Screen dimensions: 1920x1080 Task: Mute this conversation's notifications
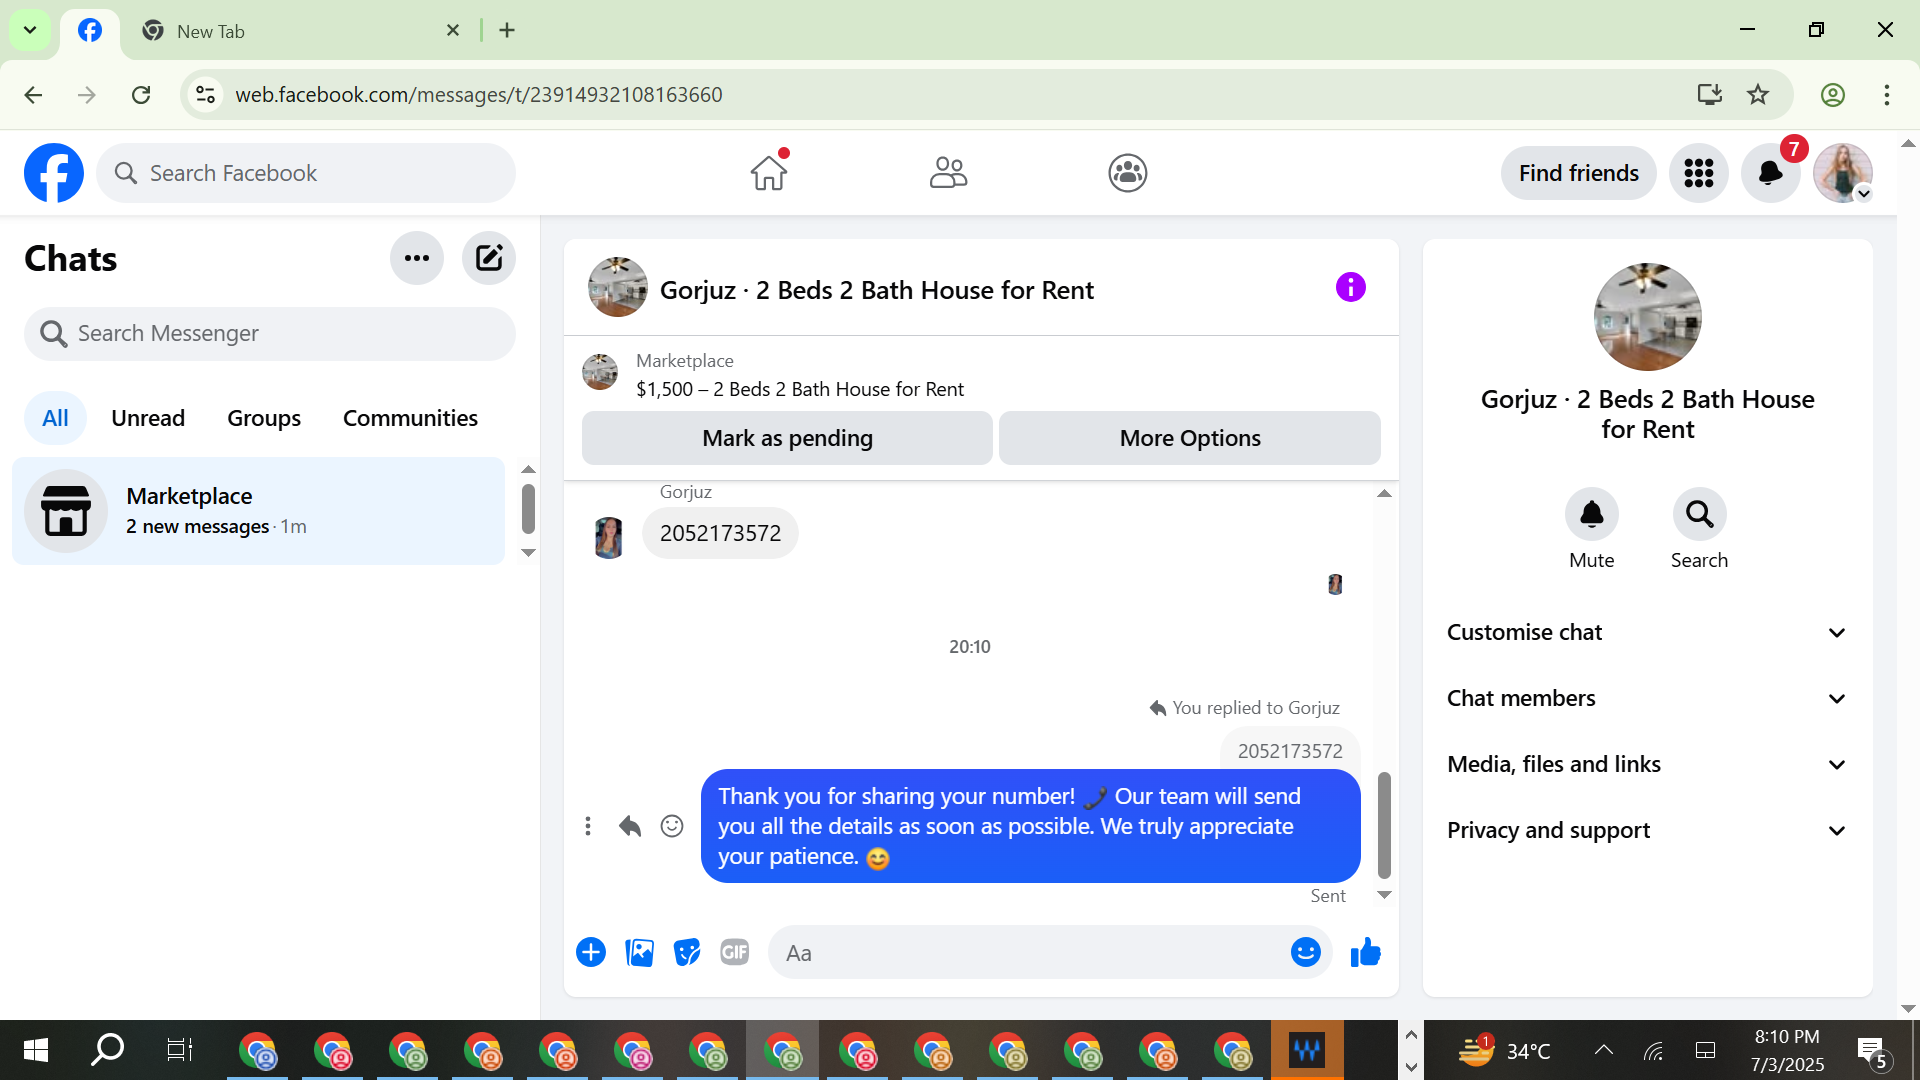tap(1591, 515)
